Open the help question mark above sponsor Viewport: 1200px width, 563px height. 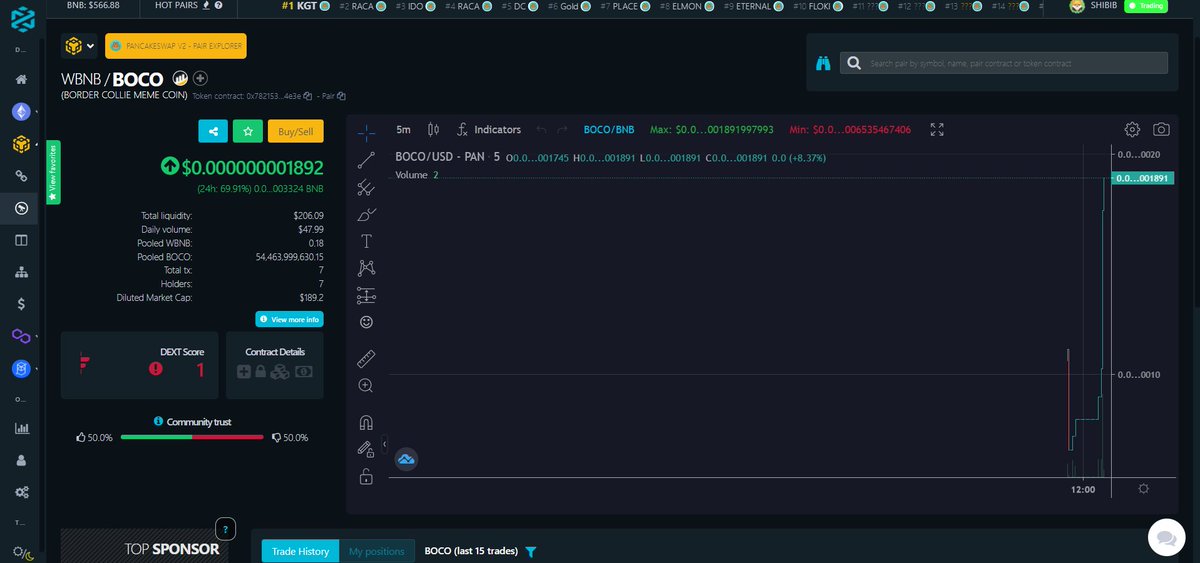227,529
